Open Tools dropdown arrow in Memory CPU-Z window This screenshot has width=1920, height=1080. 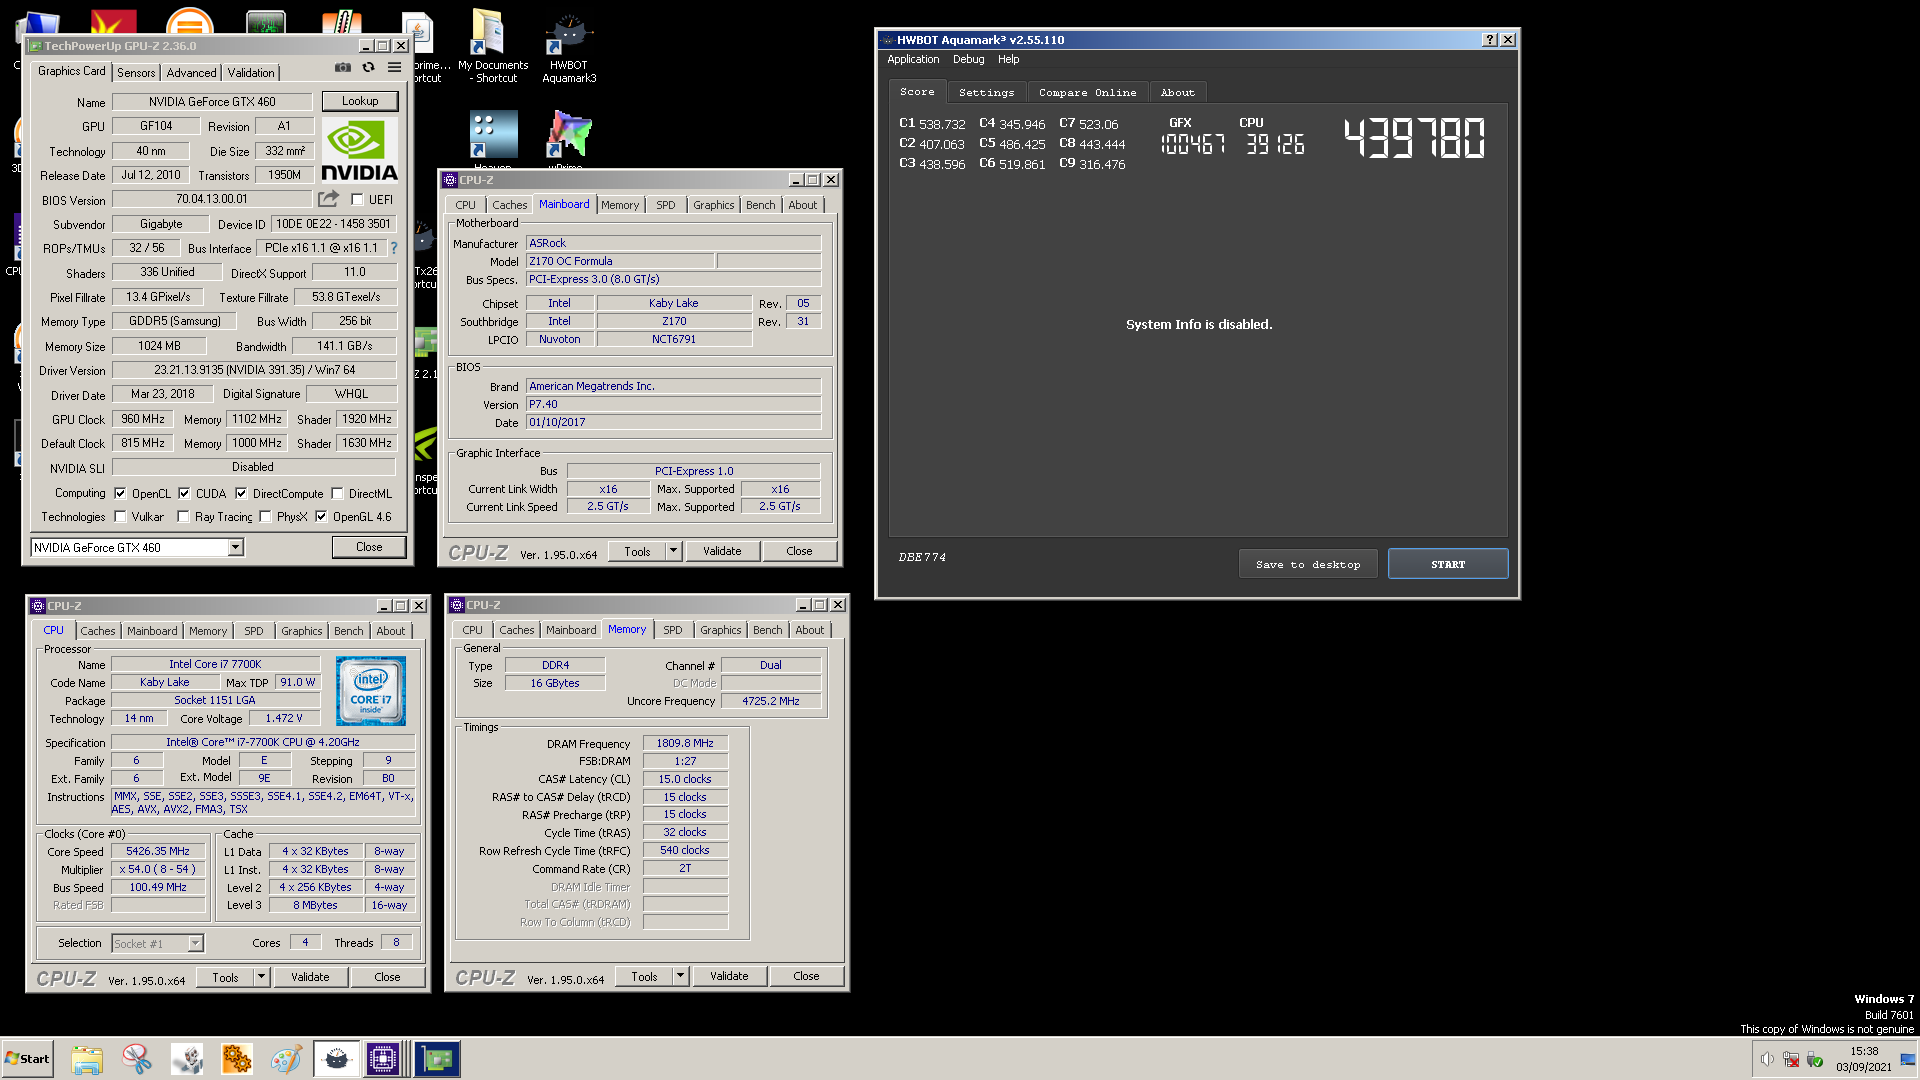point(681,976)
